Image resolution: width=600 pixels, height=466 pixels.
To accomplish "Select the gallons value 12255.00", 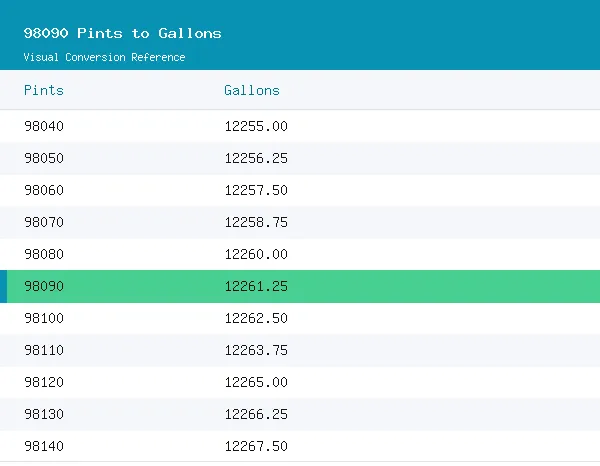I will pyautogui.click(x=256, y=126).
